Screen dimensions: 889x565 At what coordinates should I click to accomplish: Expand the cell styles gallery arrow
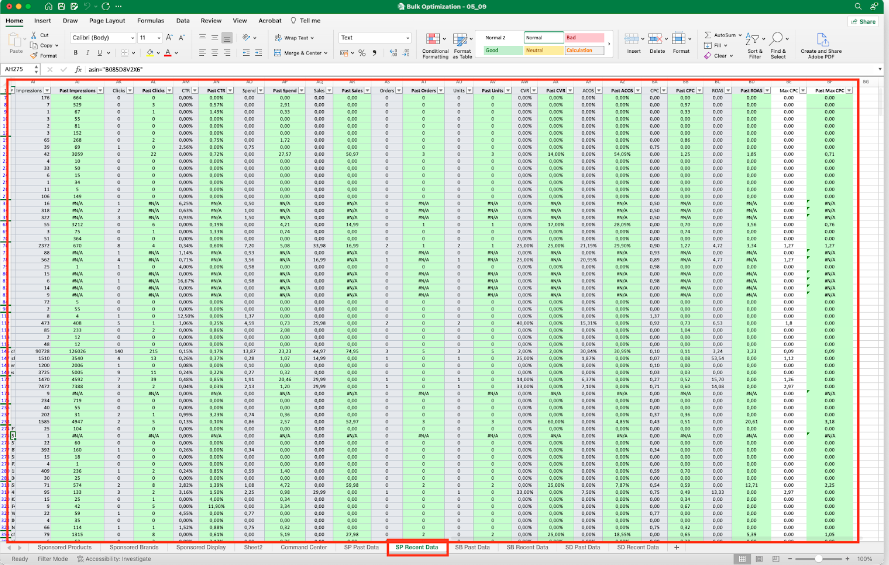point(609,44)
